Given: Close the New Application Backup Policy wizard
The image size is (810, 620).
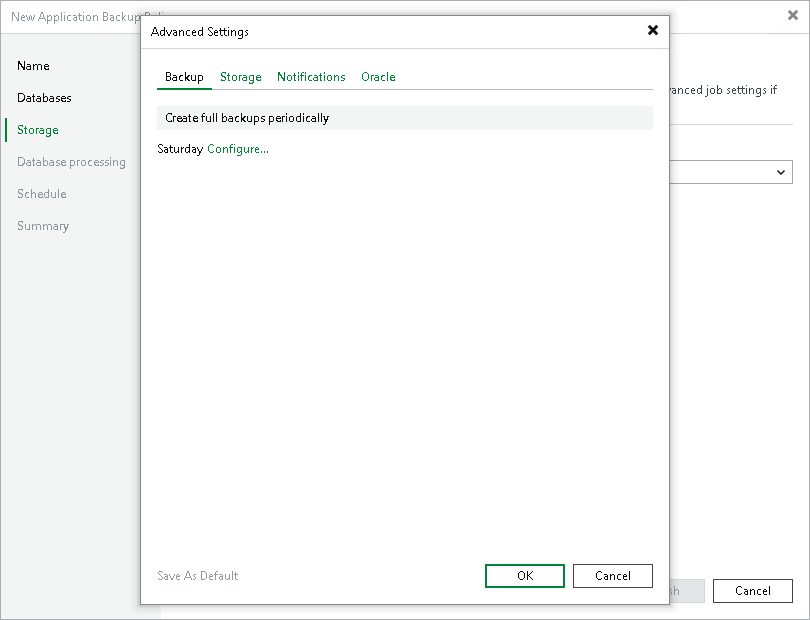Looking at the screenshot, I should coord(793,17).
